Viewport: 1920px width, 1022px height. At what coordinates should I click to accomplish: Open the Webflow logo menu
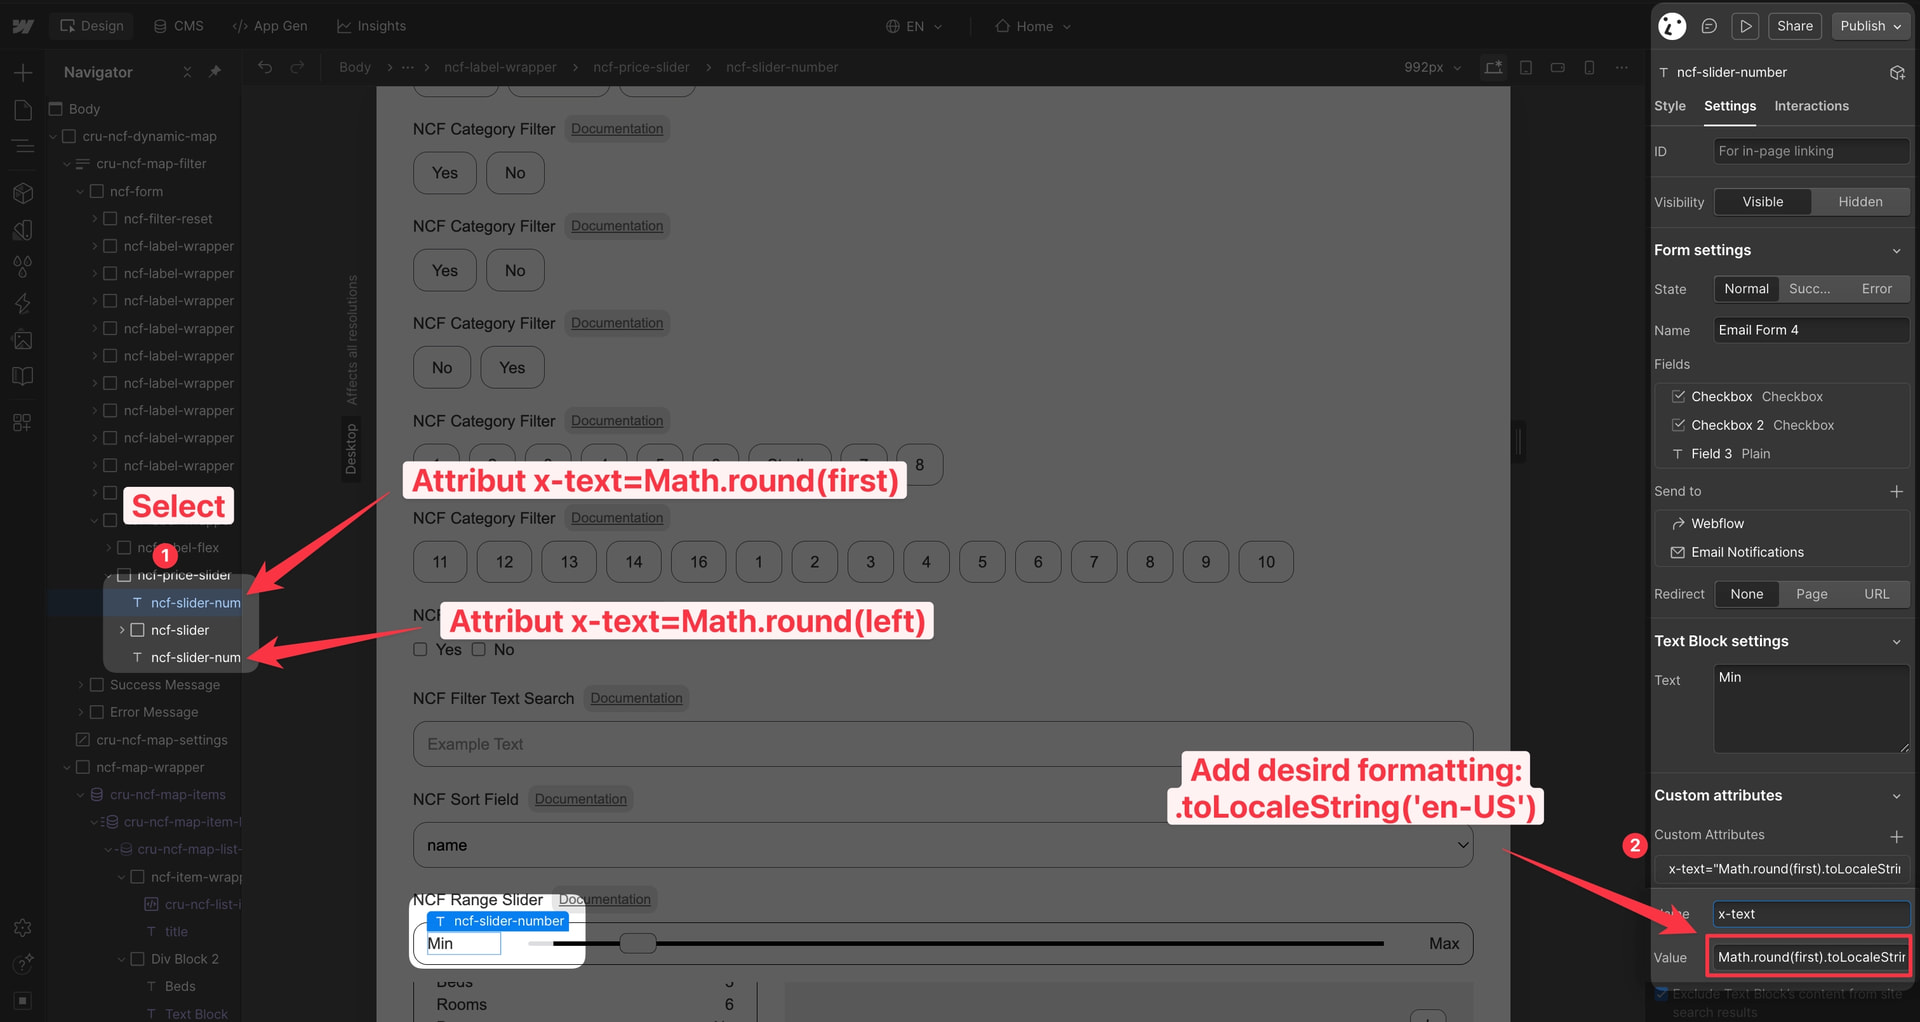click(22, 26)
